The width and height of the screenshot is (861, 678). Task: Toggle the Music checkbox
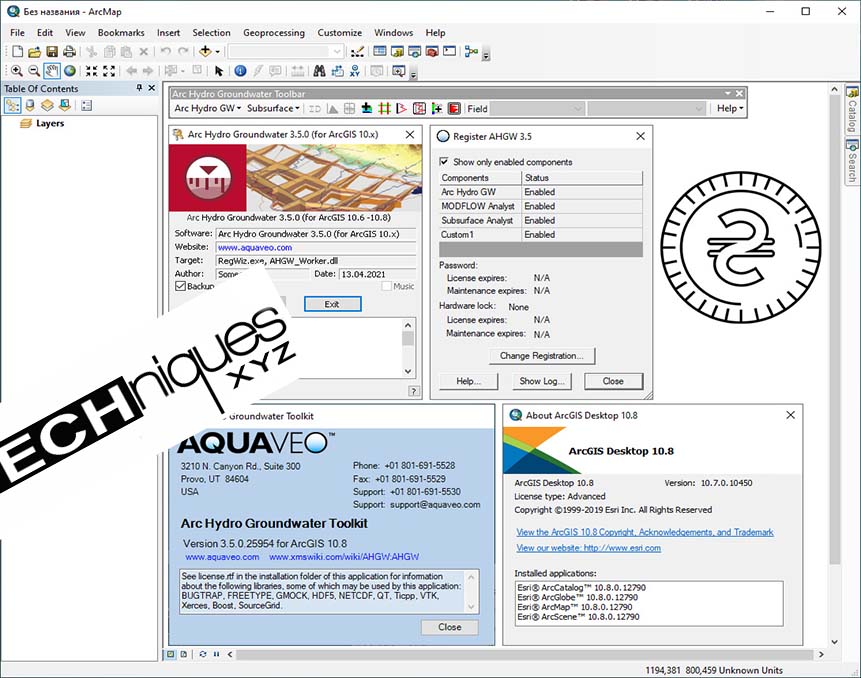tap(386, 286)
